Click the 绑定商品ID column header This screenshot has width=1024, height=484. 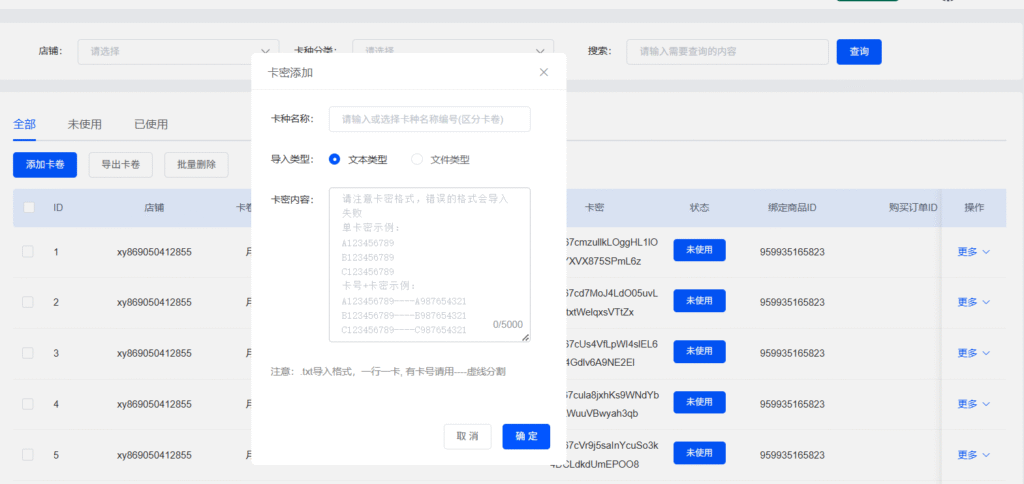tap(792, 208)
